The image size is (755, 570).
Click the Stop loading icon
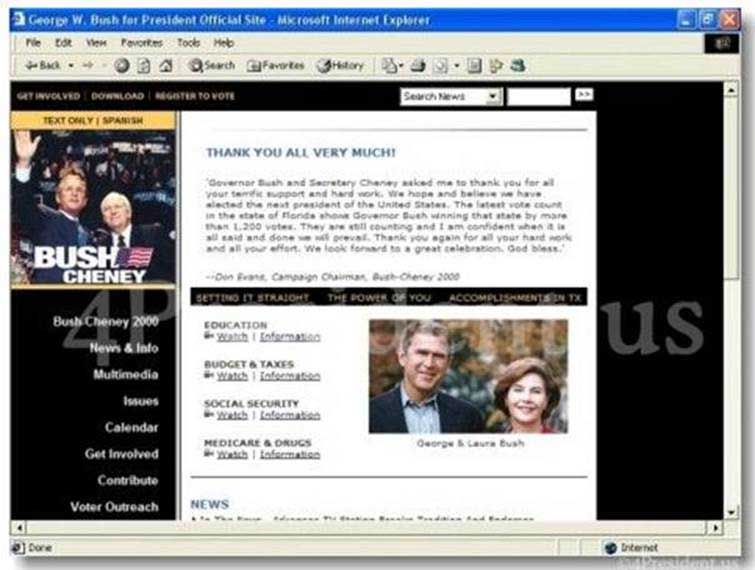tap(121, 65)
